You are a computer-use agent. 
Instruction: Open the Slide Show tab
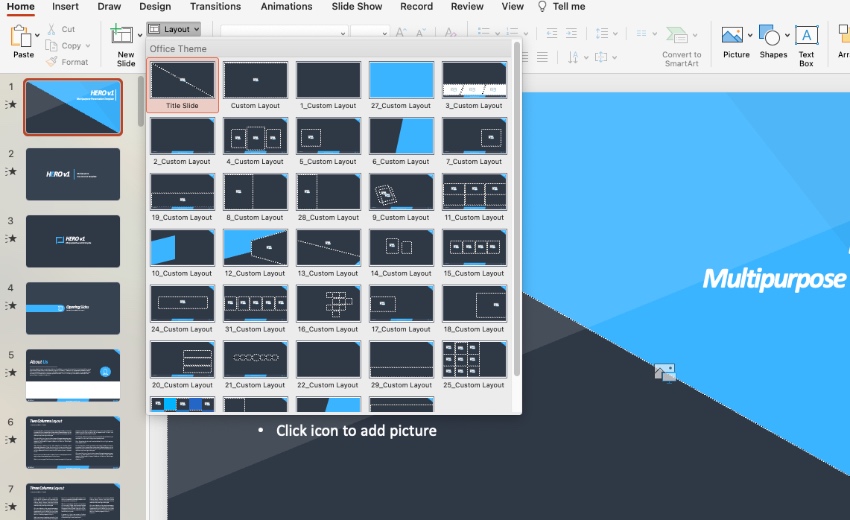(x=357, y=7)
